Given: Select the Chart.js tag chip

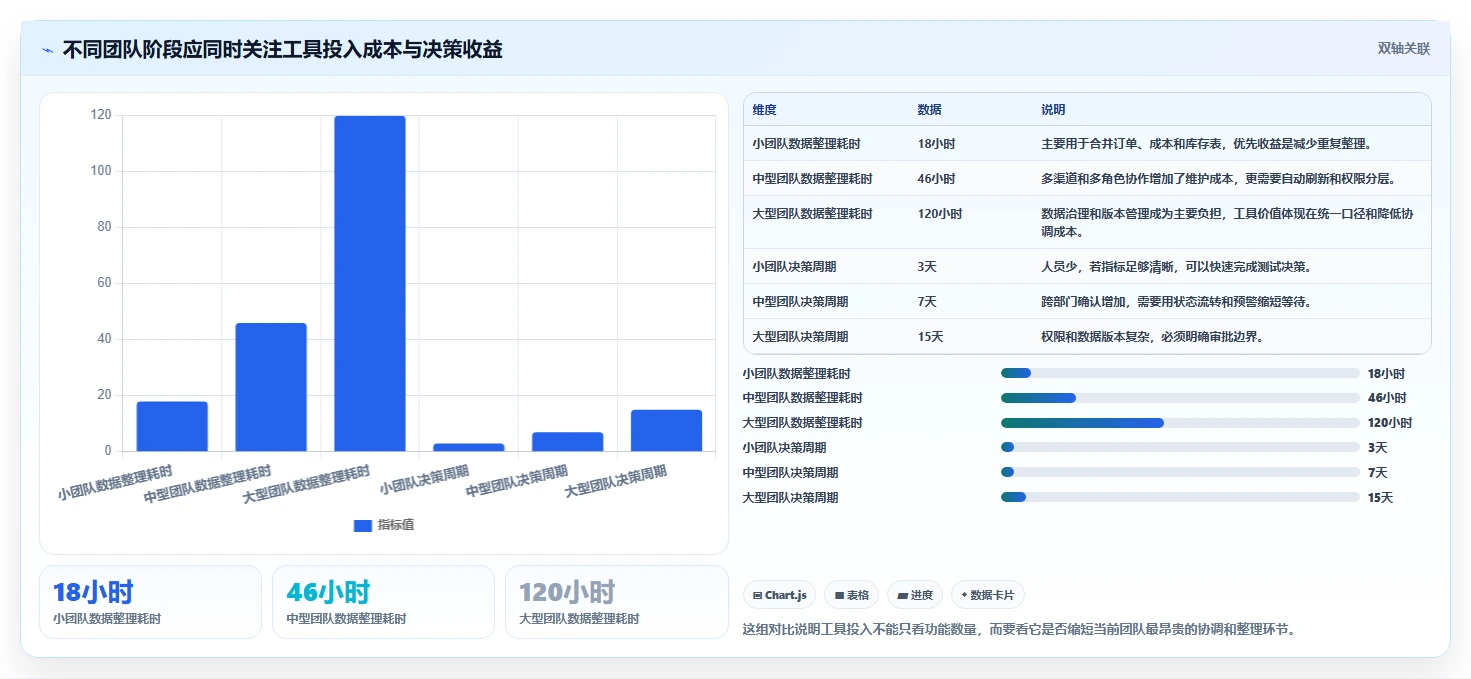Looking at the screenshot, I should pos(779,595).
